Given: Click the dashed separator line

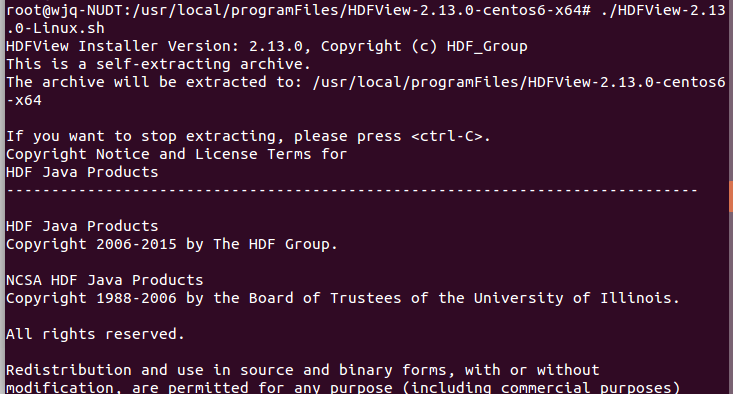Looking at the screenshot, I should point(352,190).
